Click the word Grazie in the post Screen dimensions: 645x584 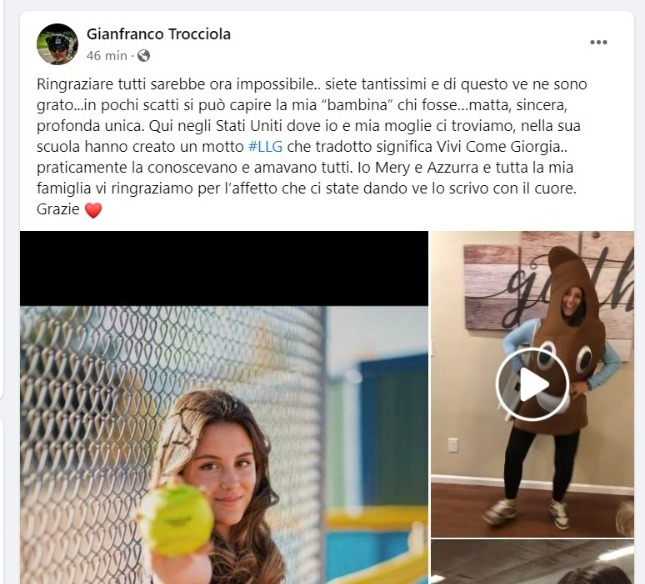click(x=58, y=209)
